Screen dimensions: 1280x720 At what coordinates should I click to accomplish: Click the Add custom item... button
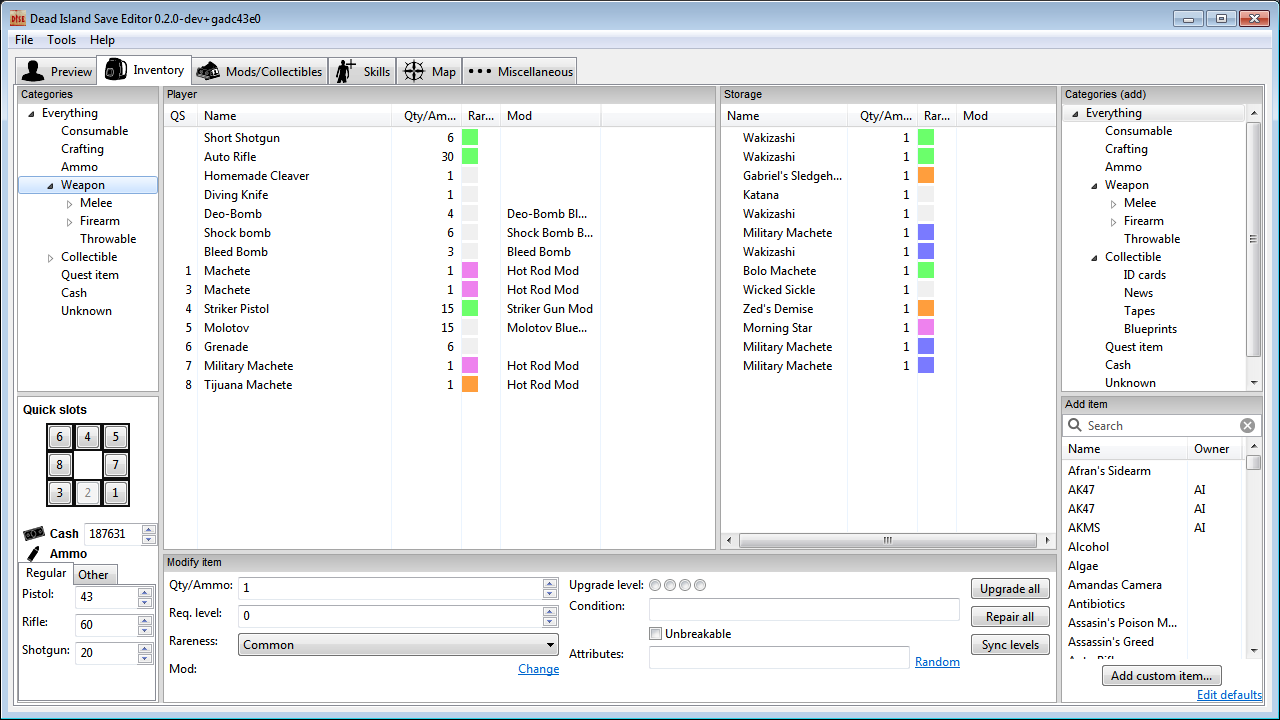click(1163, 676)
